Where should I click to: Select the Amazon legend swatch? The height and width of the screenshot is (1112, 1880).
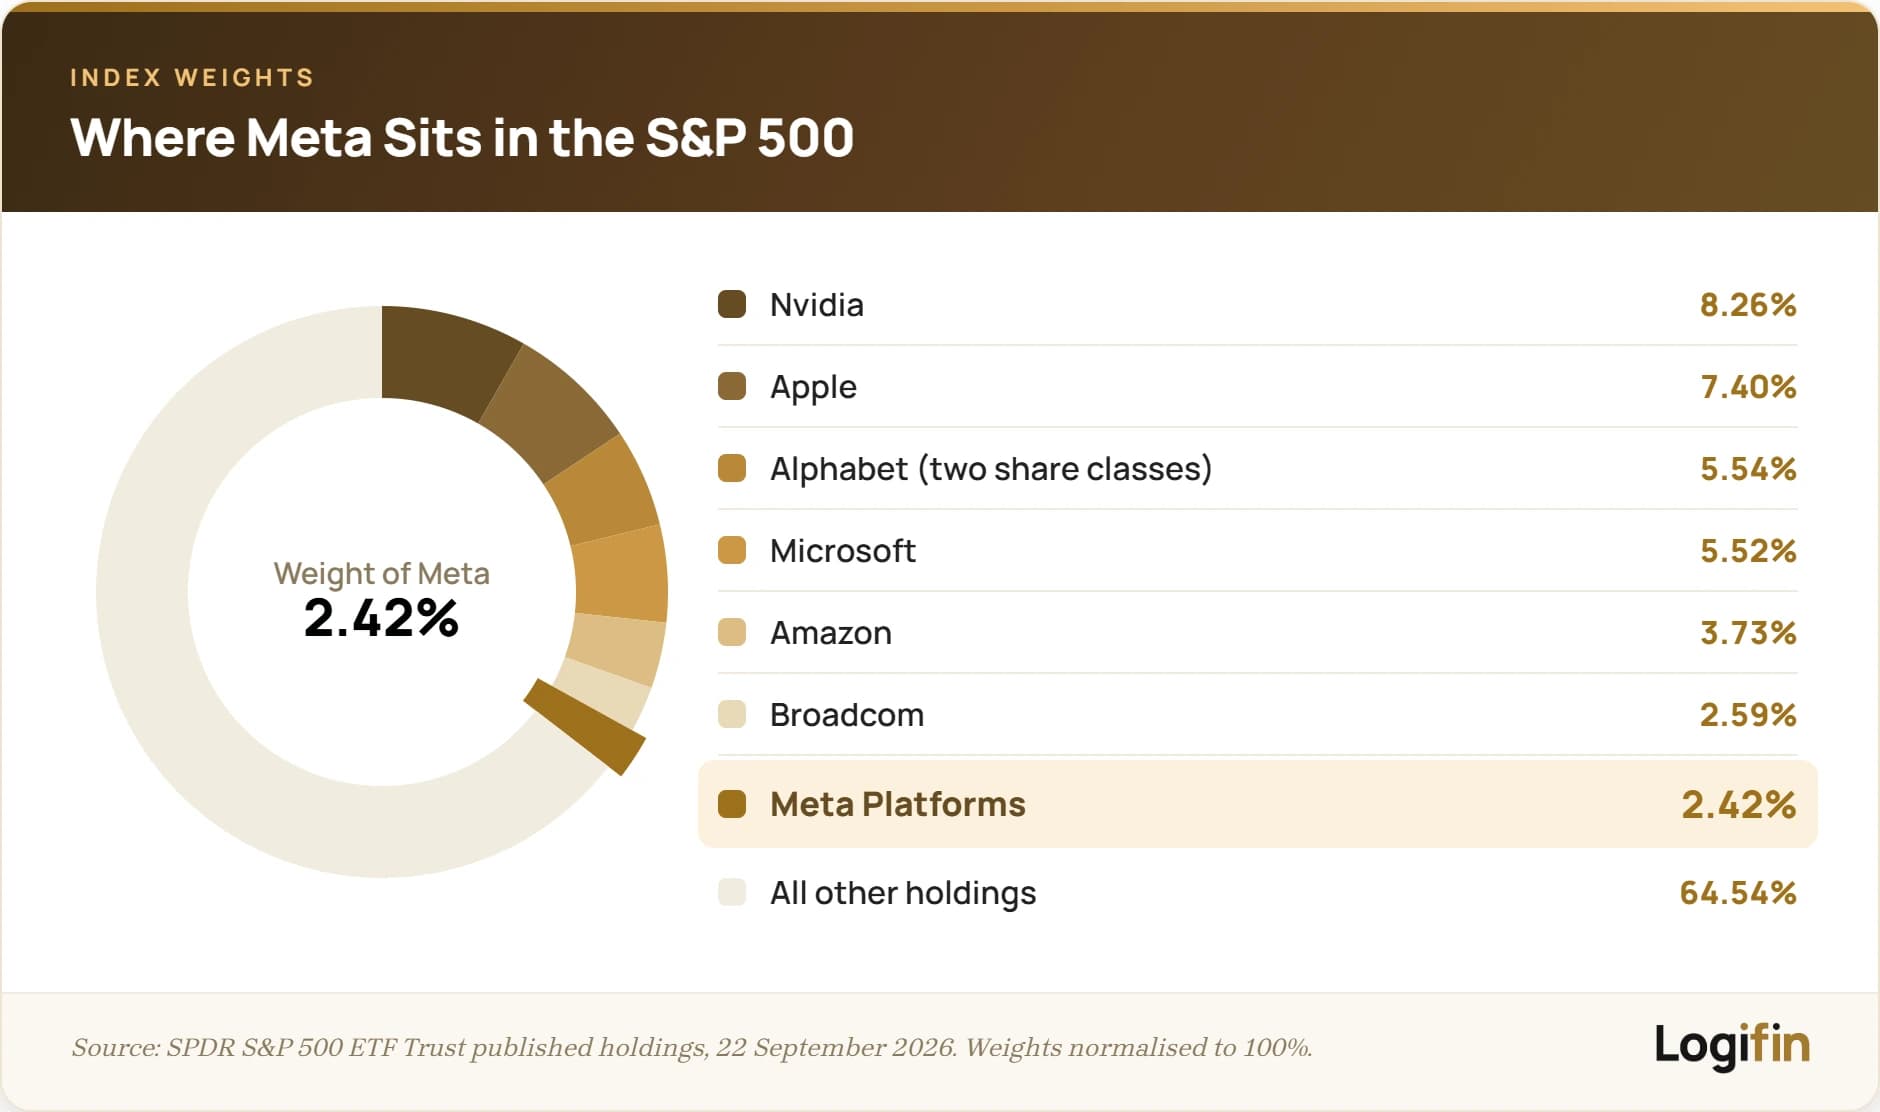pyautogui.click(x=732, y=632)
